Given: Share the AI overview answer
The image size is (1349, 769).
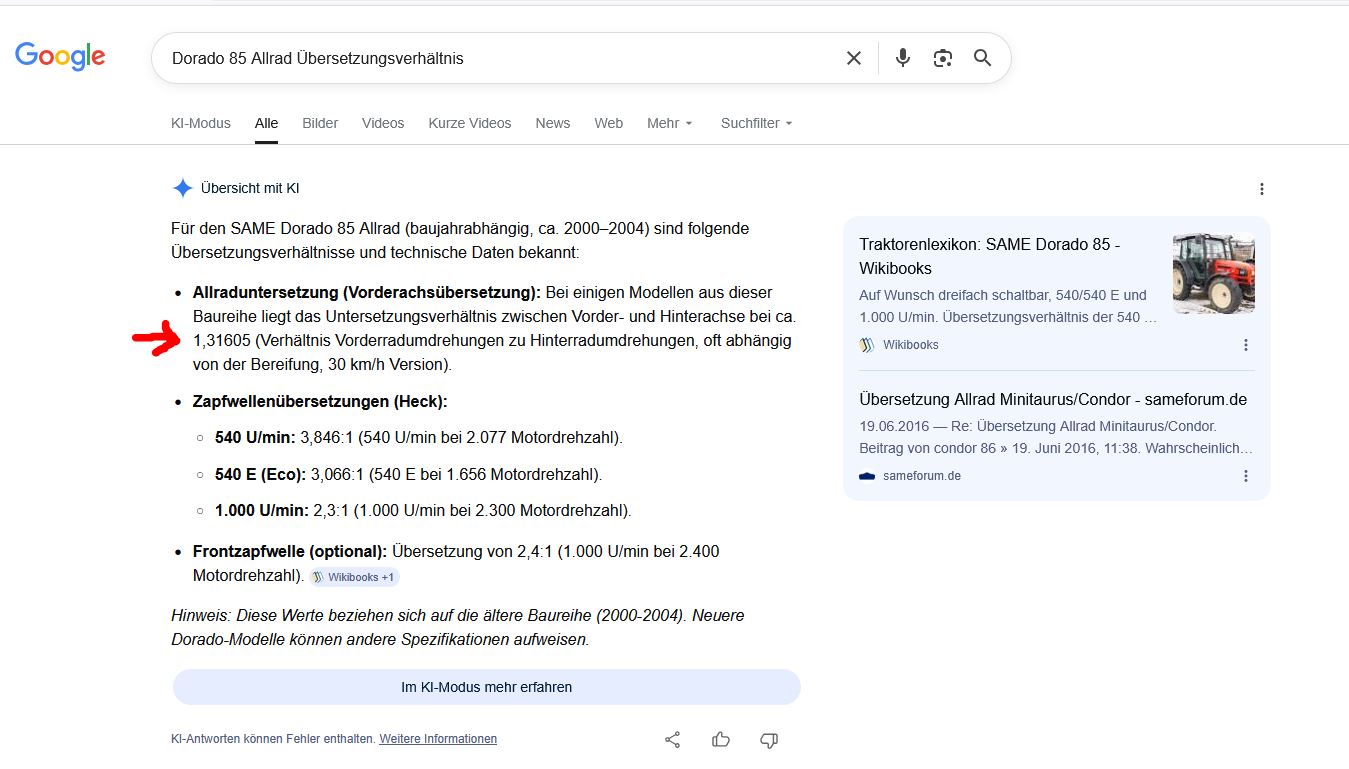Looking at the screenshot, I should pyautogui.click(x=673, y=740).
